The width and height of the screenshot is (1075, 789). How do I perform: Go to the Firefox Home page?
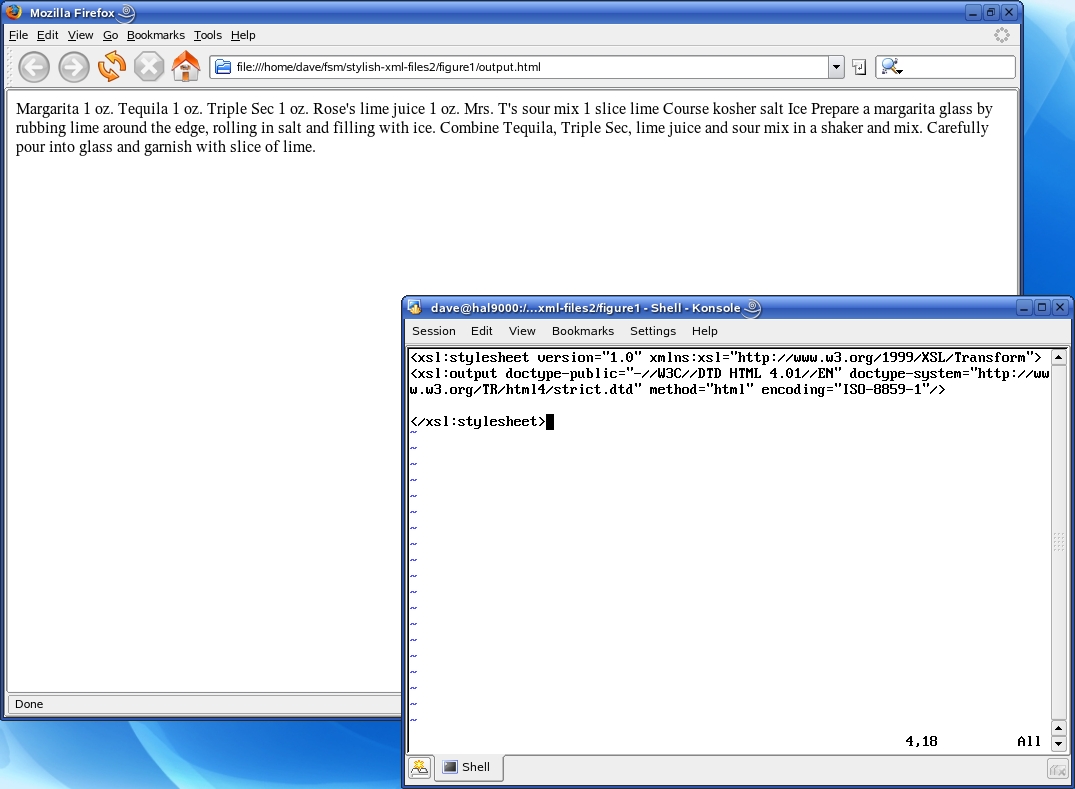[186, 66]
